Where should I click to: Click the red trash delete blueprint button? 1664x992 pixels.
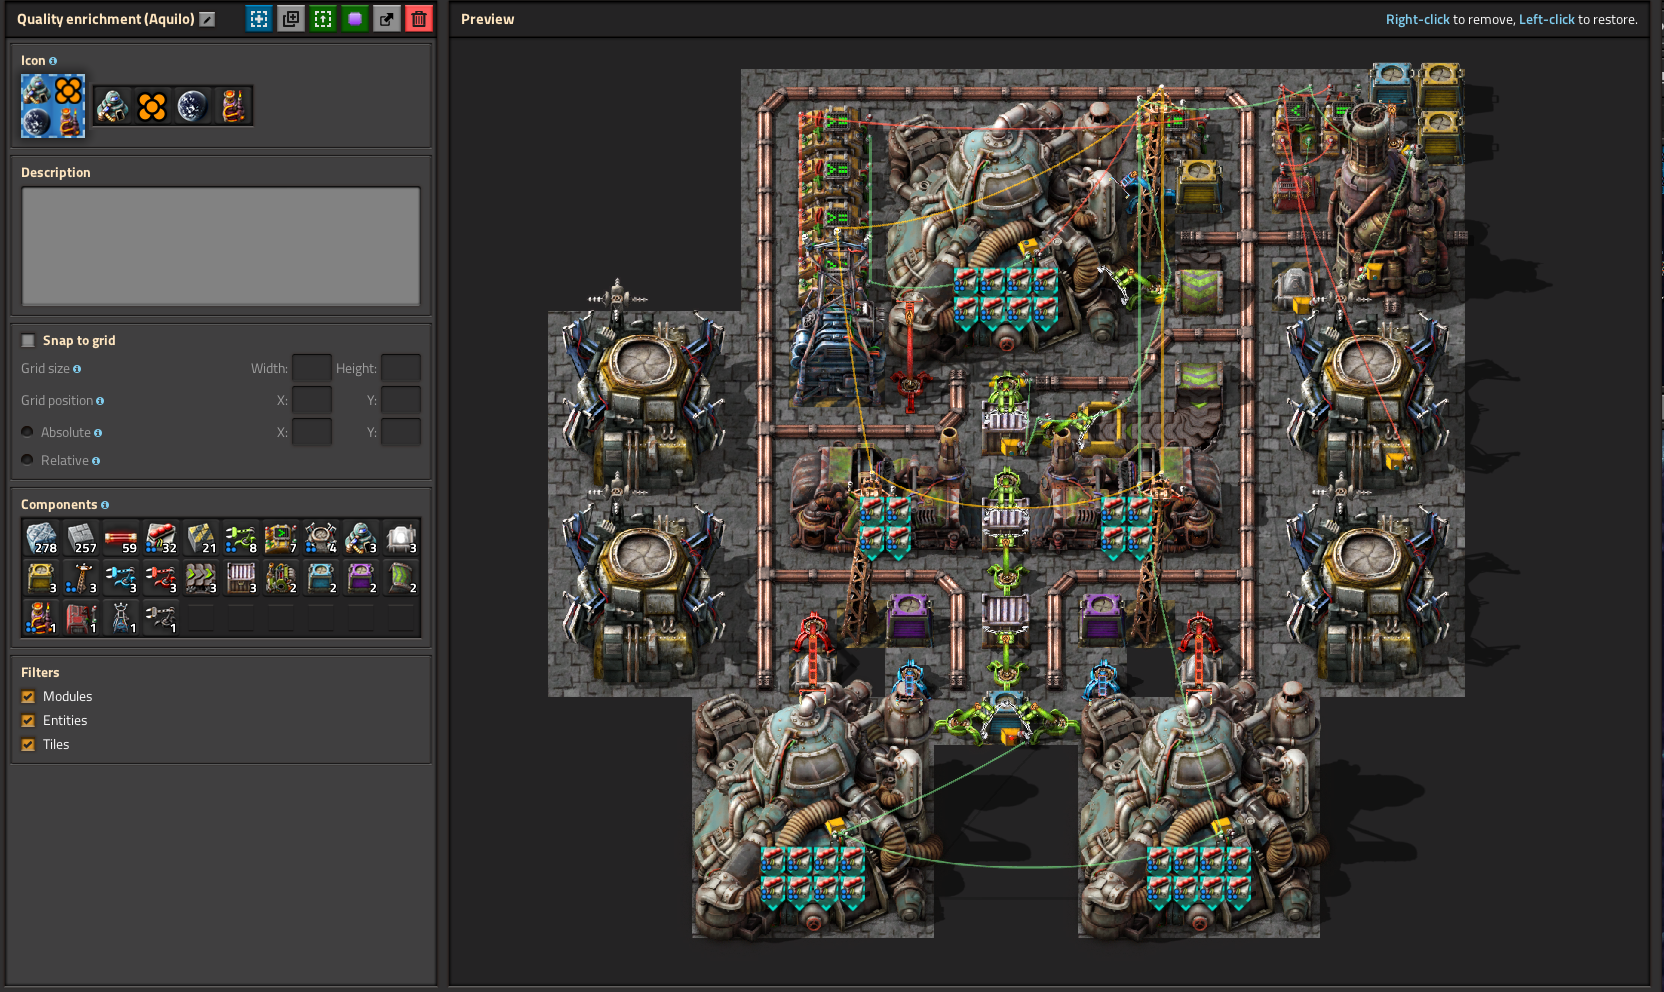[419, 19]
